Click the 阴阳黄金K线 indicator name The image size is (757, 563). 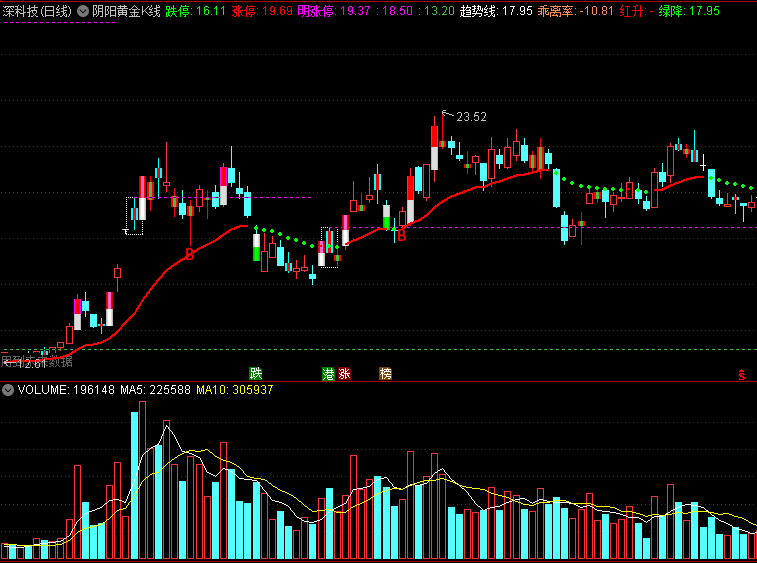[x=126, y=11]
